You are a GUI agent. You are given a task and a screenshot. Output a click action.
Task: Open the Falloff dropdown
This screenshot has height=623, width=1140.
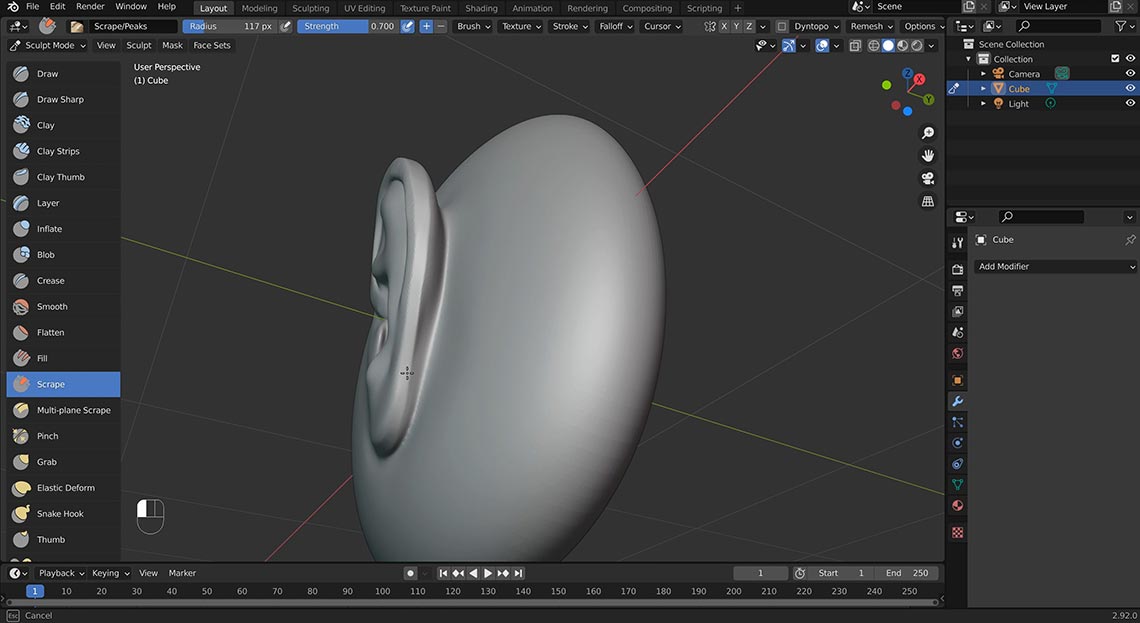pos(616,26)
